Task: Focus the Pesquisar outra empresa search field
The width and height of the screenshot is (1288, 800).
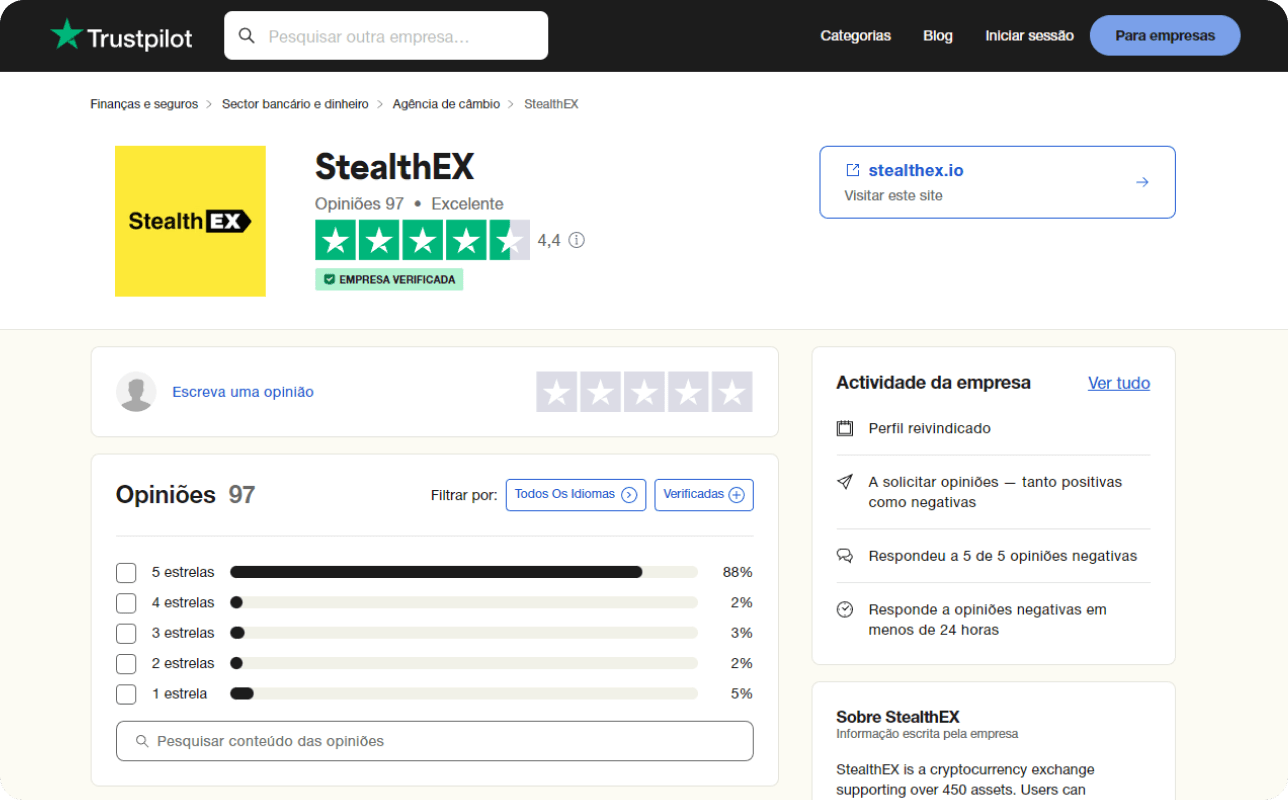Action: pos(386,36)
